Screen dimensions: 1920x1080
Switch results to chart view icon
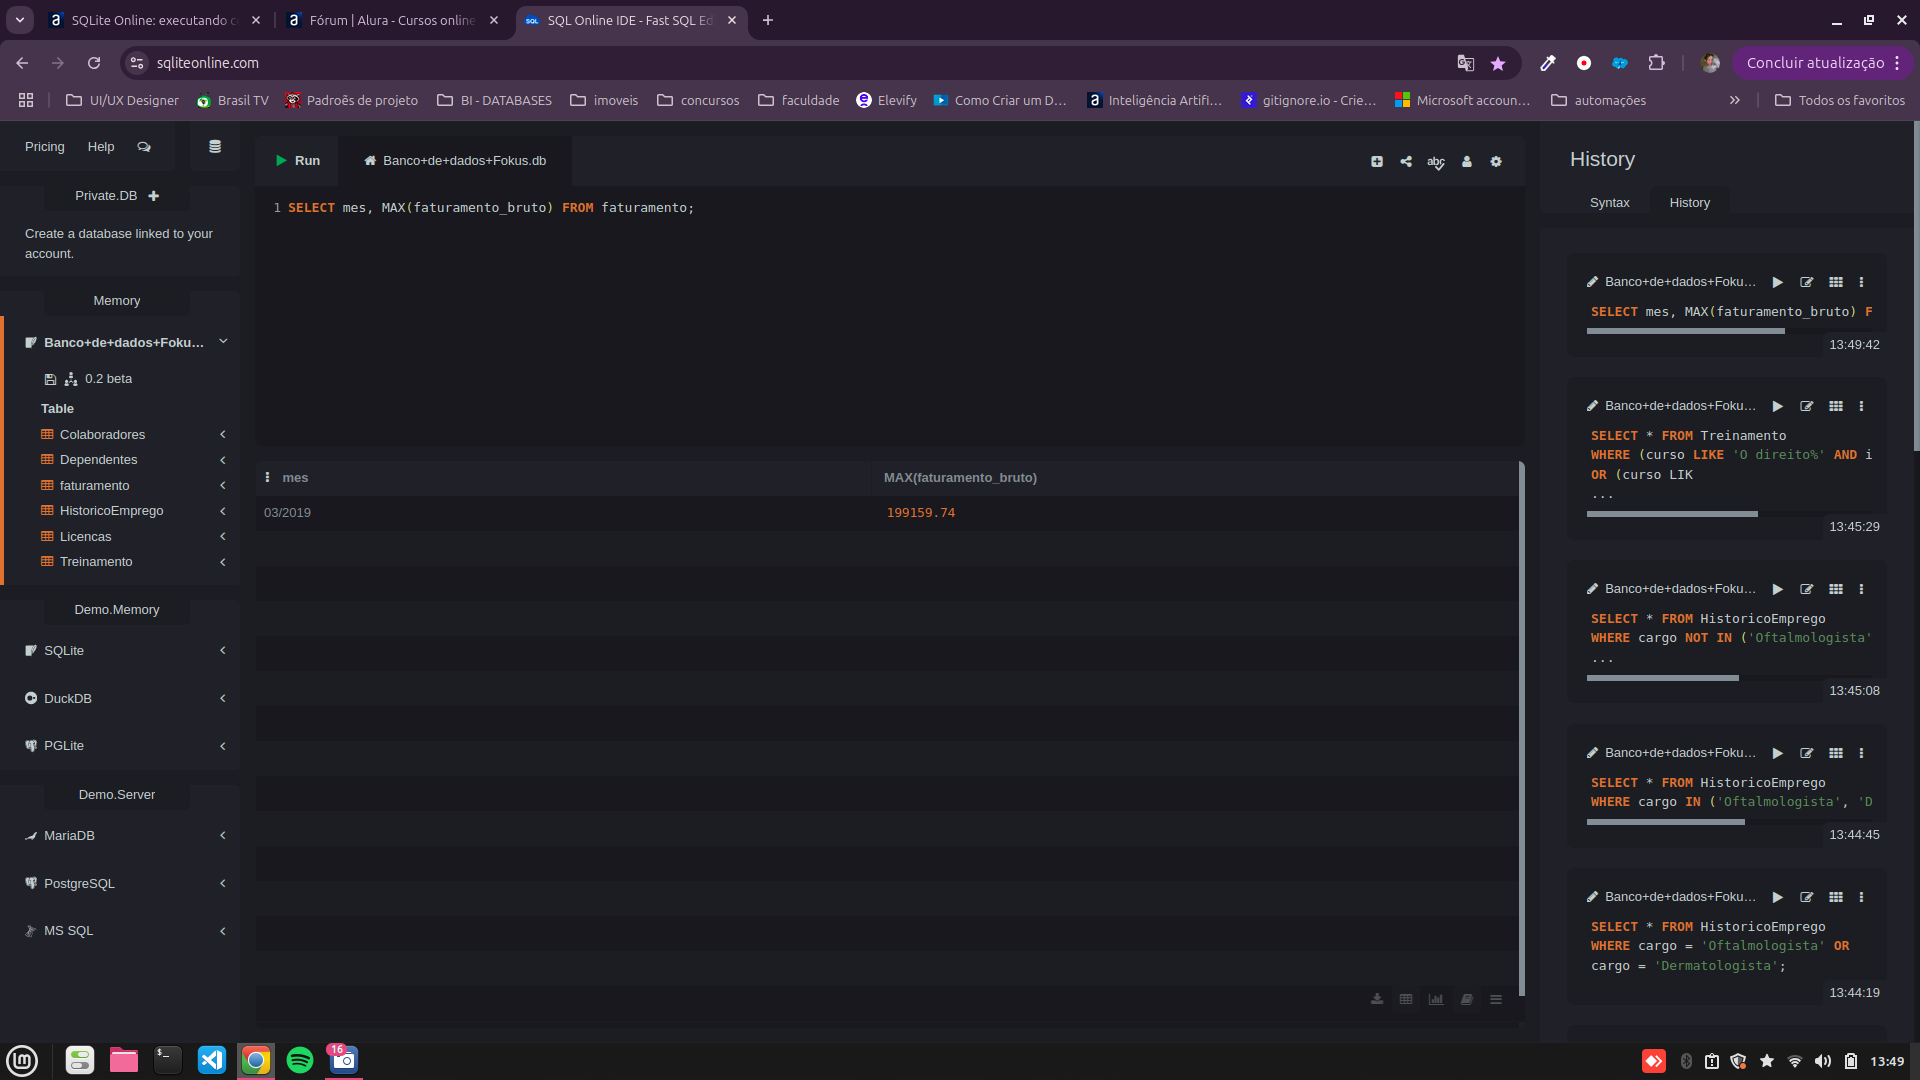[1436, 1000]
